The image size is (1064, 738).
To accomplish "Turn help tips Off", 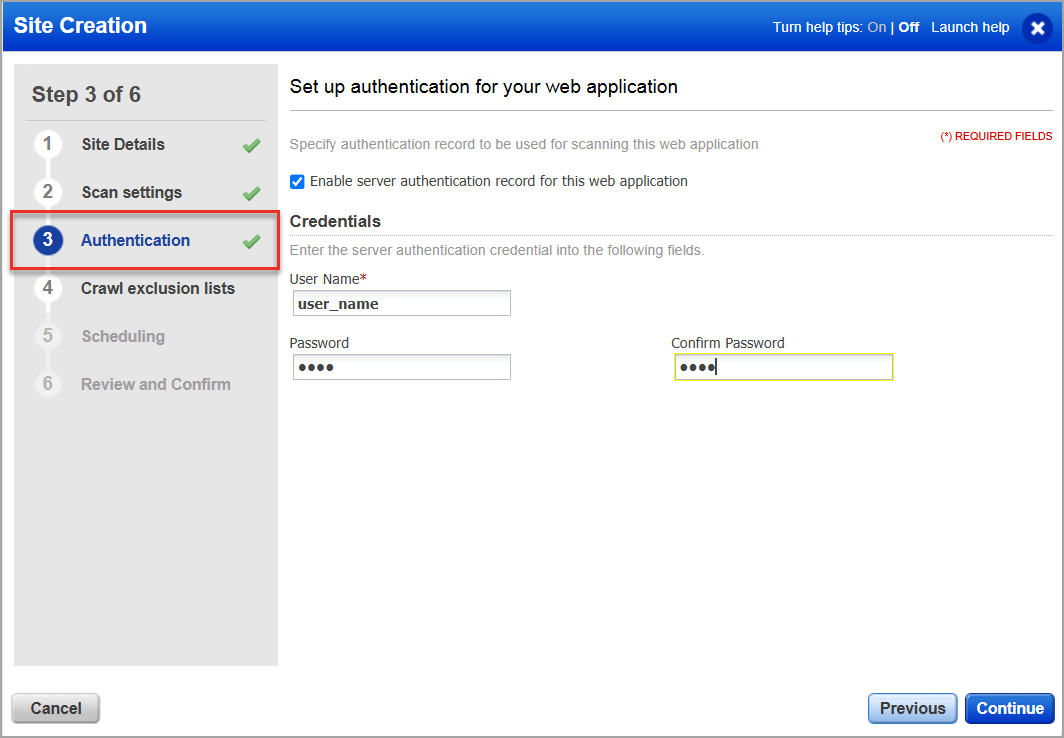I will [x=908, y=27].
